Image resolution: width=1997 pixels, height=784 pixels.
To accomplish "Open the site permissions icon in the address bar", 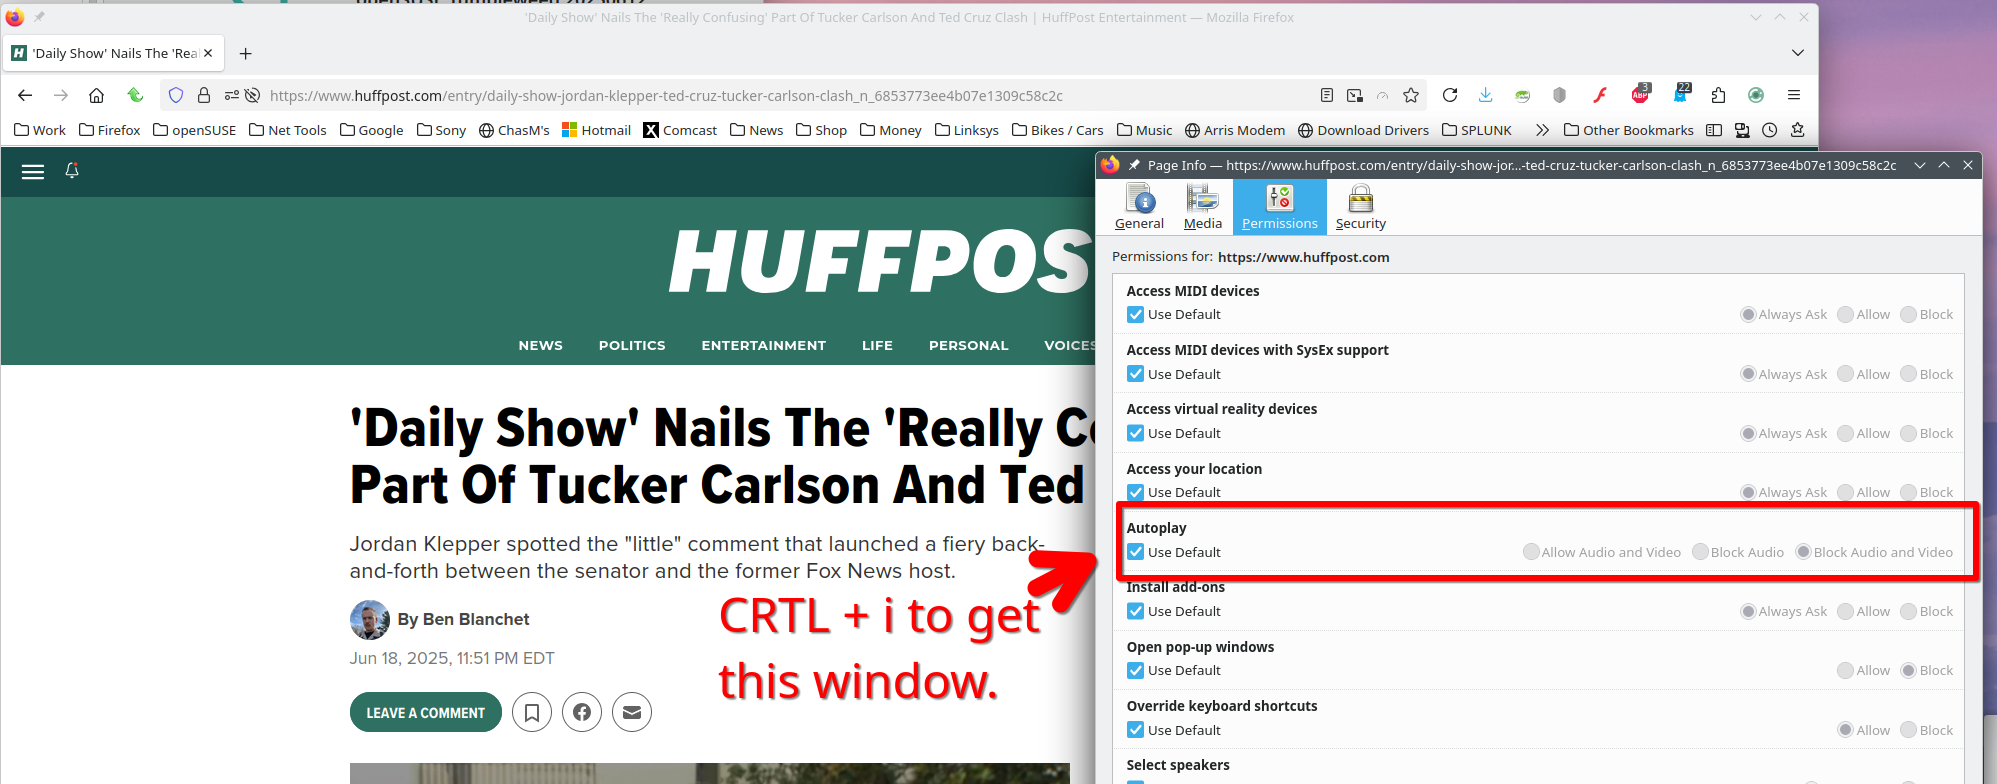I will pos(231,95).
